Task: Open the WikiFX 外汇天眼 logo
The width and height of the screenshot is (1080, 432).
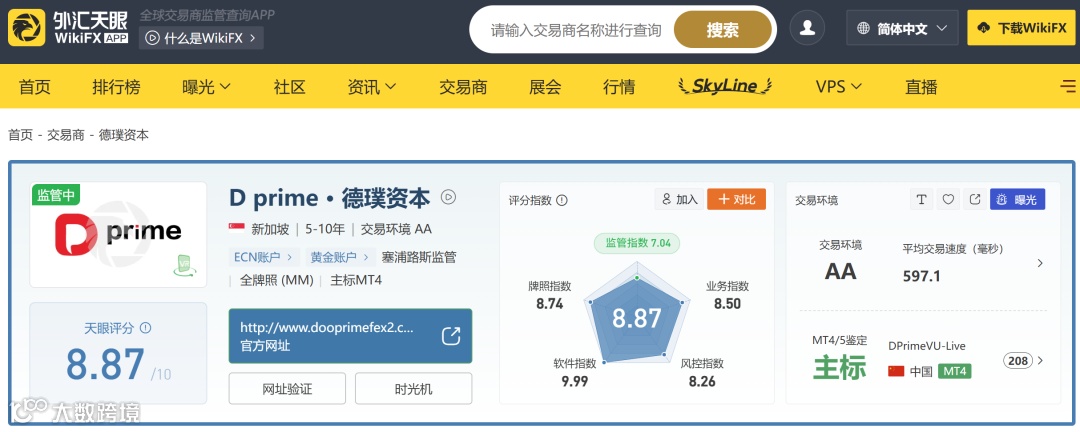Action: coord(68,28)
